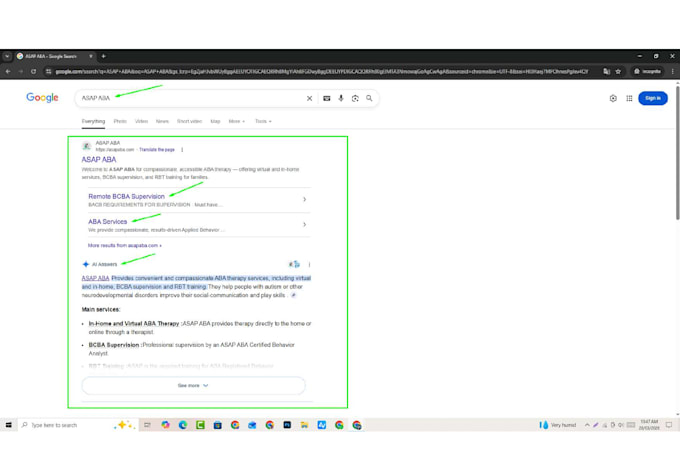Viewport: 680px width, 459px height.
Task: Open the tab search dropdown arrow
Action: [7, 56]
